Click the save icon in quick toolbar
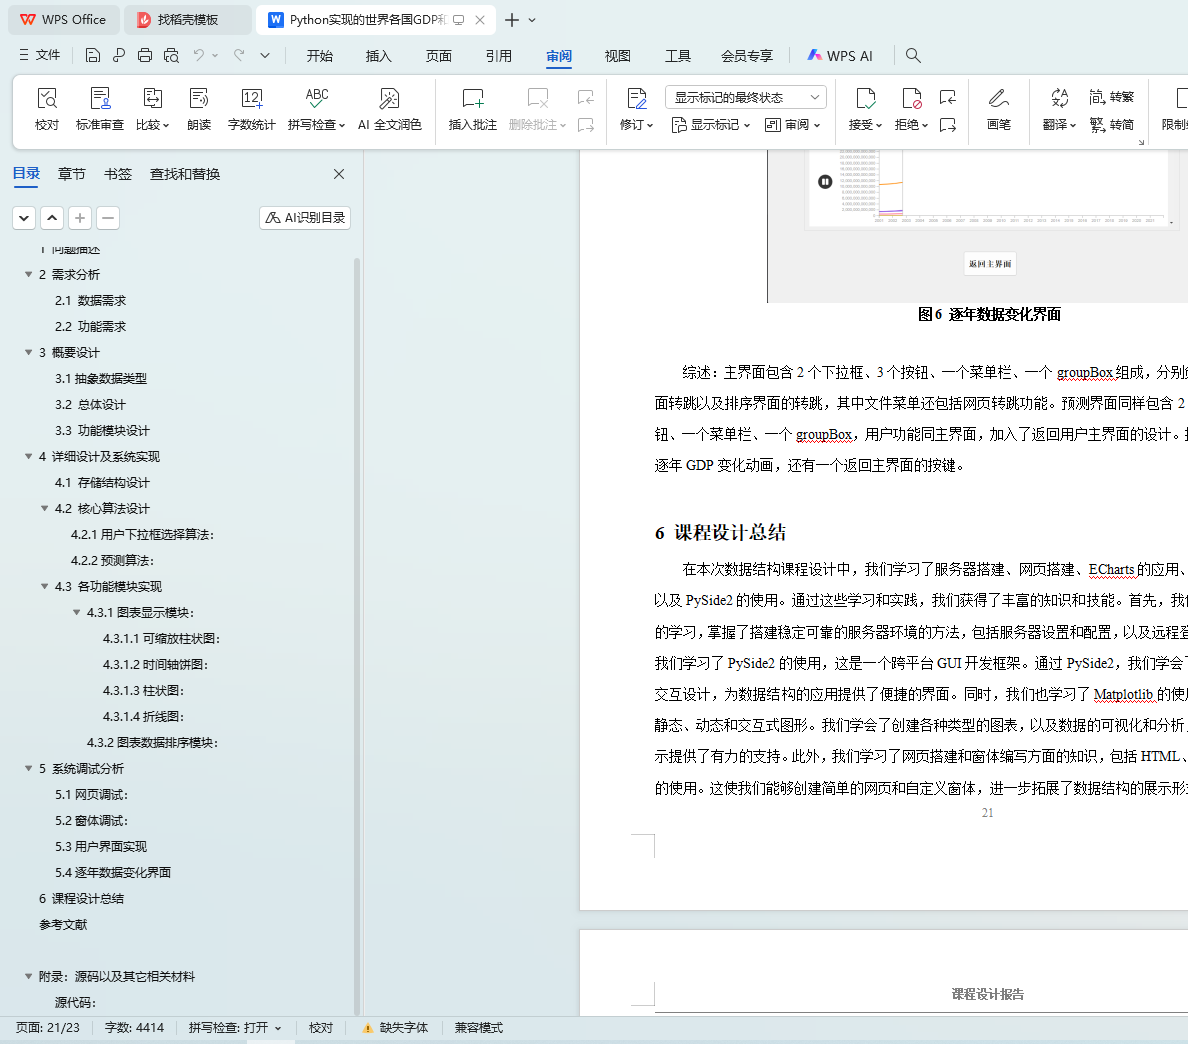Screen dimensions: 1188x1044 pyautogui.click(x=92, y=55)
